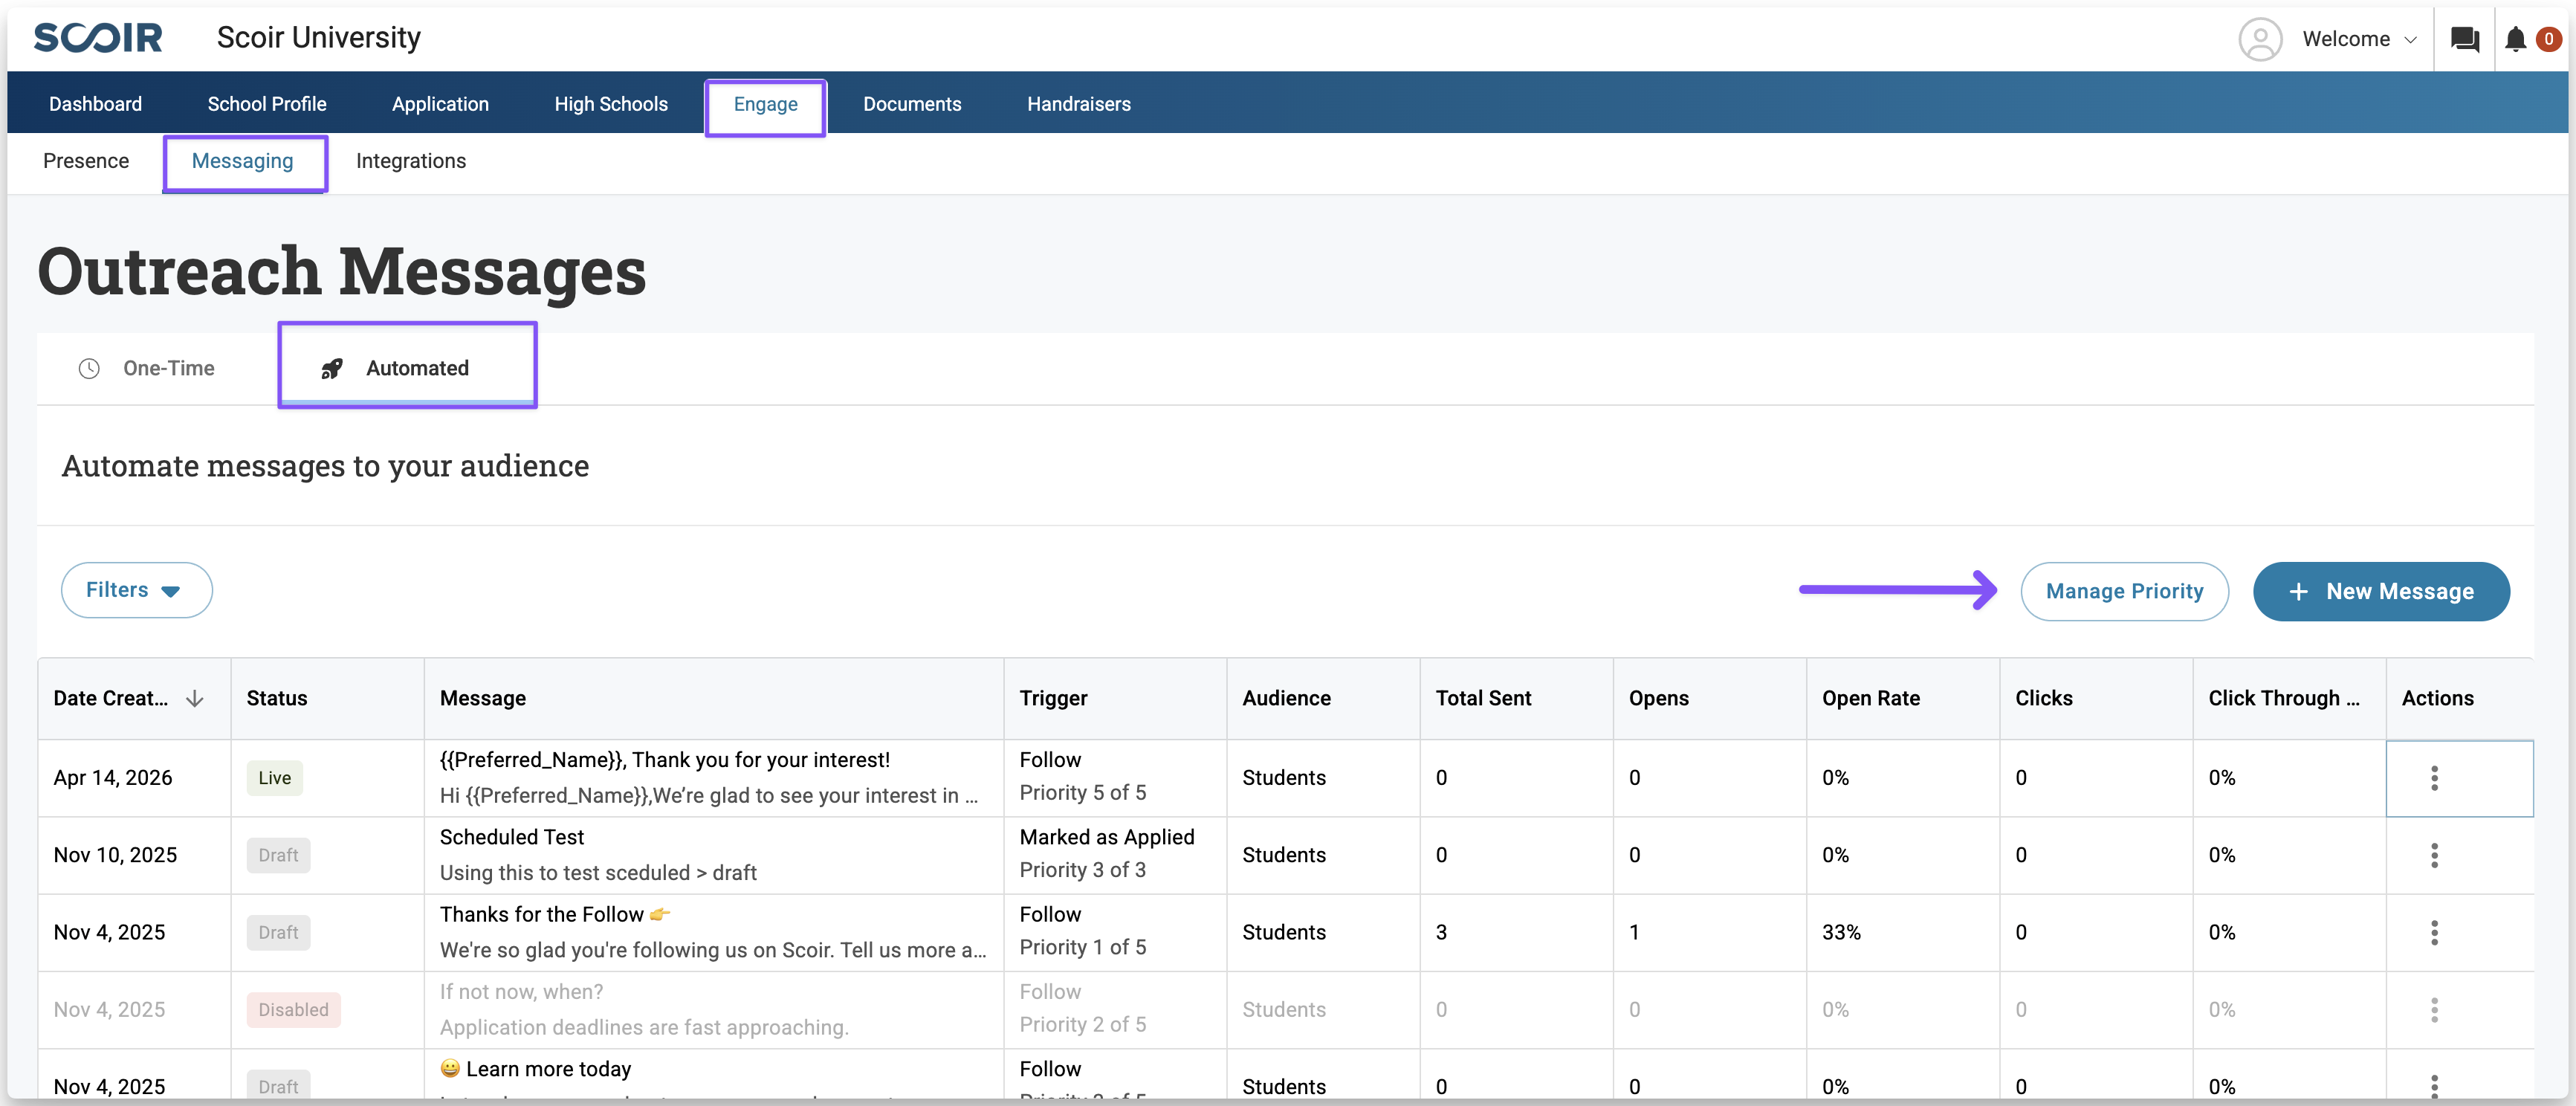Click the Open Rate column header
Viewport: 2576px width, 1106px height.
tap(1870, 698)
